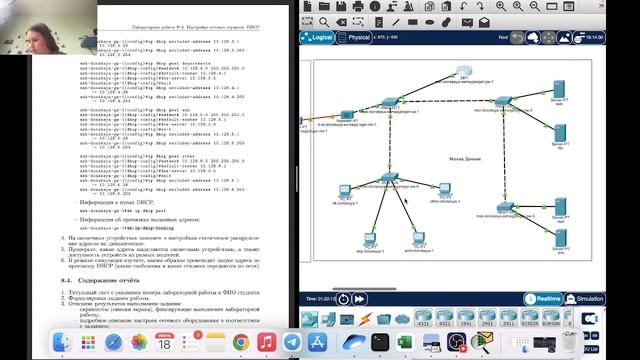
Task: Open Microsoft Excel from the Dock
Action: pos(405,342)
